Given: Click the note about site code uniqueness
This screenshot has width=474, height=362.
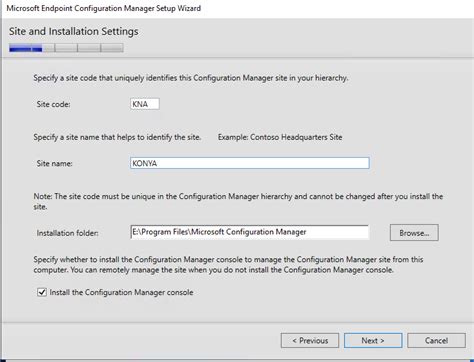Looking at the screenshot, I should coord(238,201).
